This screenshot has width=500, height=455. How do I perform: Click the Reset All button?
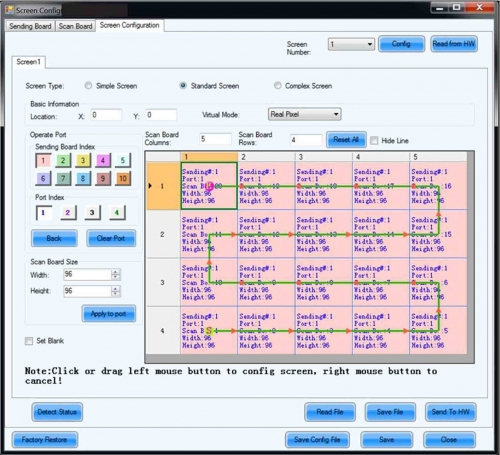[346, 140]
